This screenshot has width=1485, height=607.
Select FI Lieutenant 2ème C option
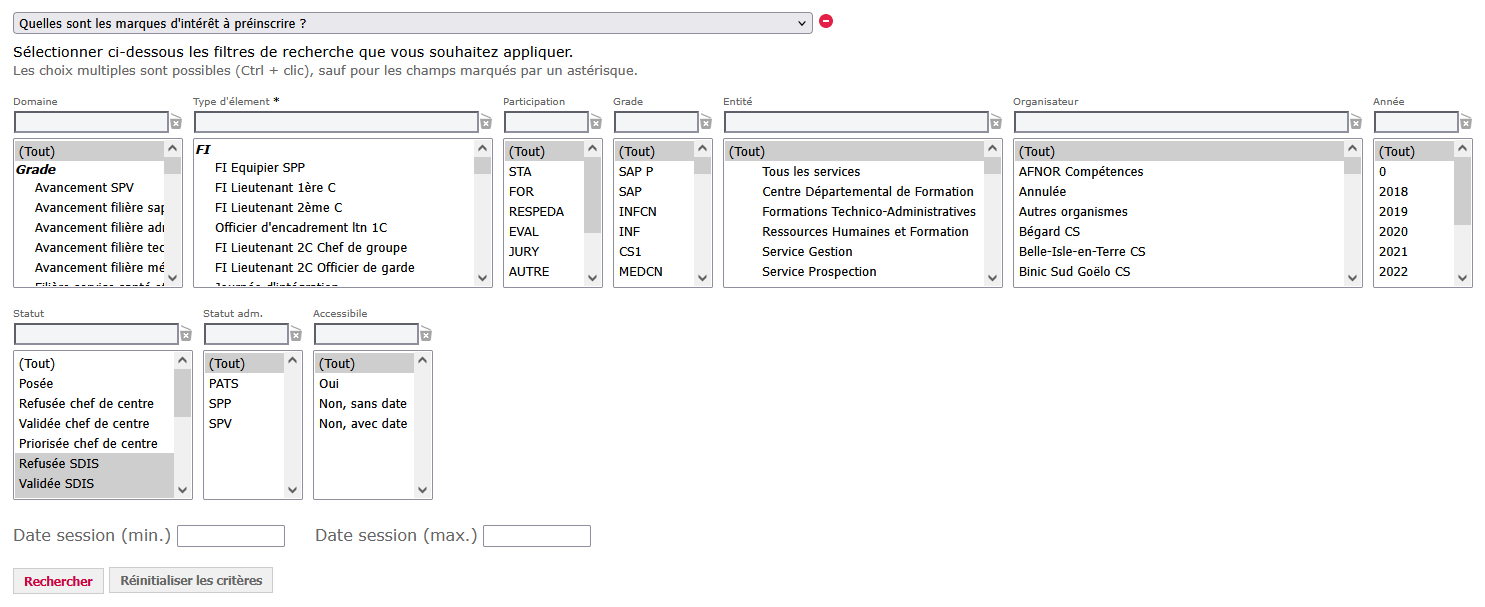(x=335, y=208)
